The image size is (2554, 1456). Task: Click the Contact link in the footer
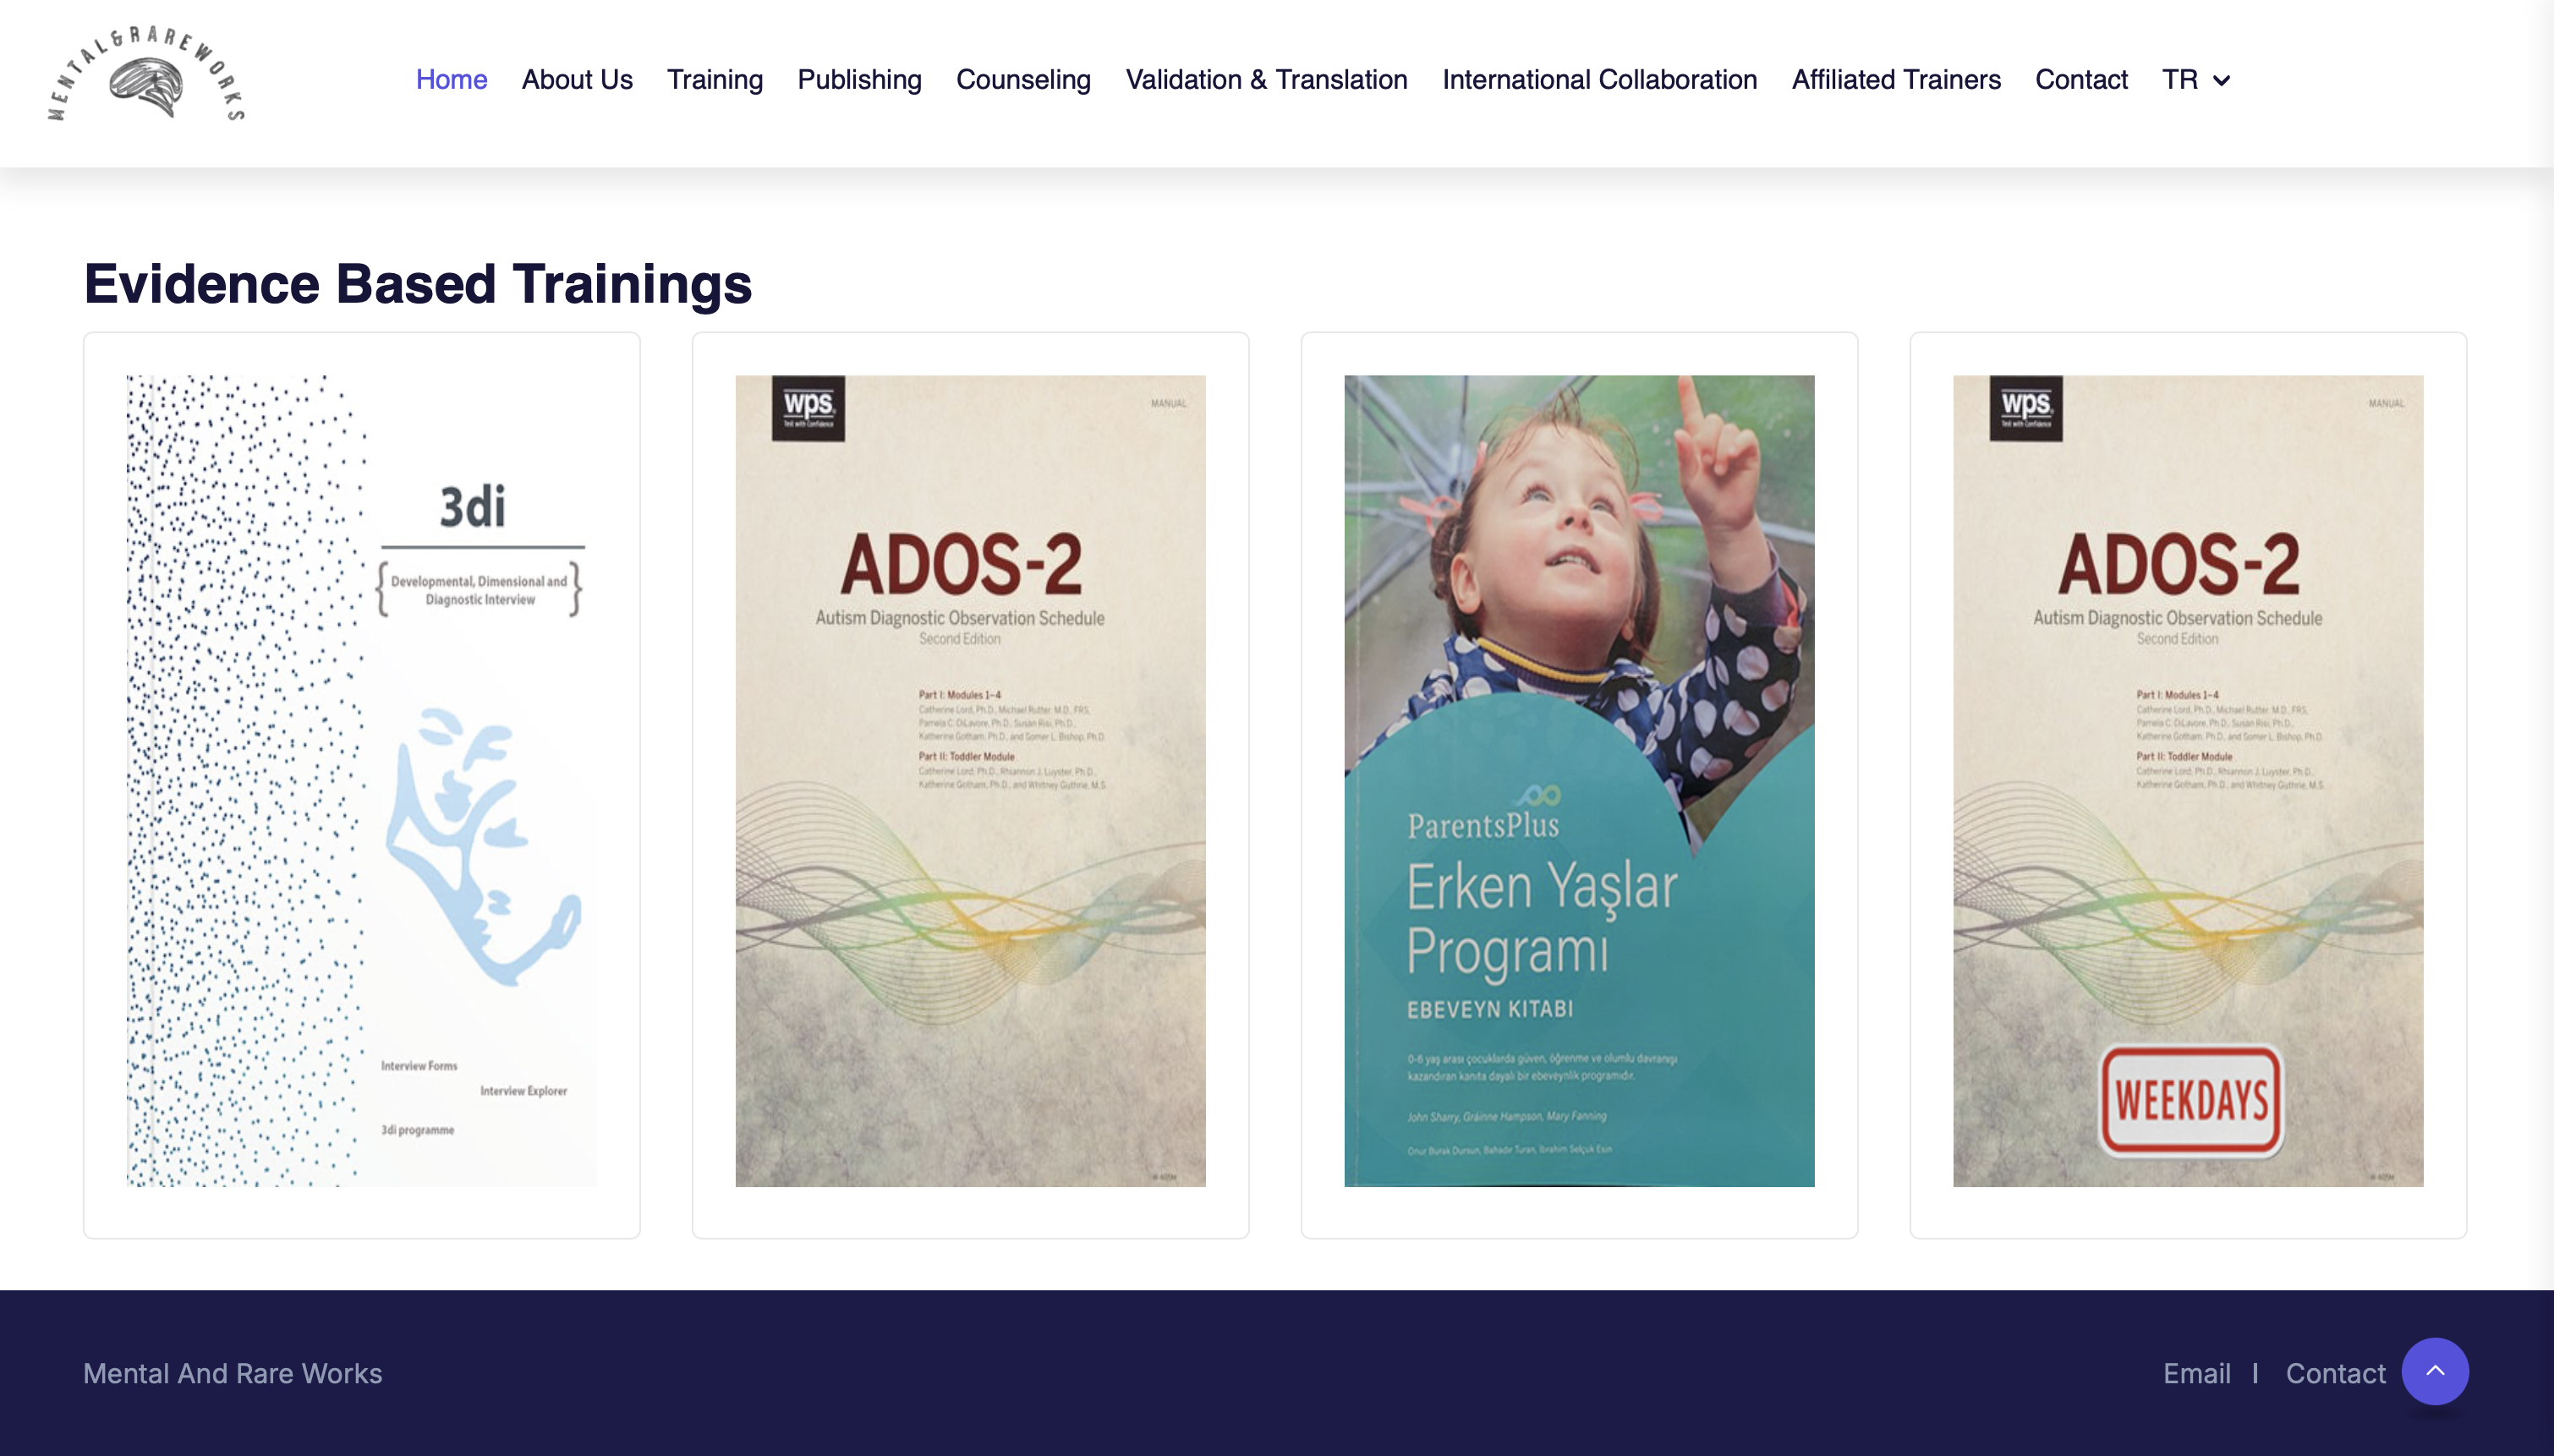coord(2334,1373)
